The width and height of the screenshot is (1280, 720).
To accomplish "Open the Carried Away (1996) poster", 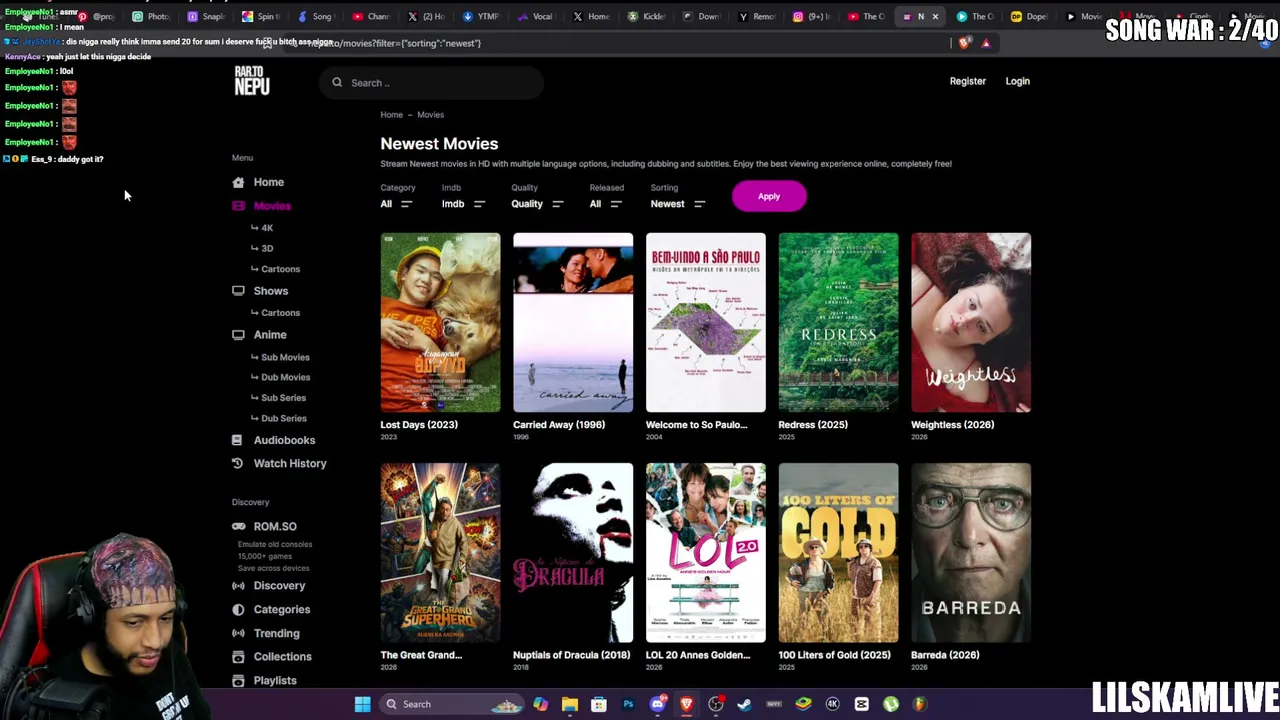I will pos(573,323).
